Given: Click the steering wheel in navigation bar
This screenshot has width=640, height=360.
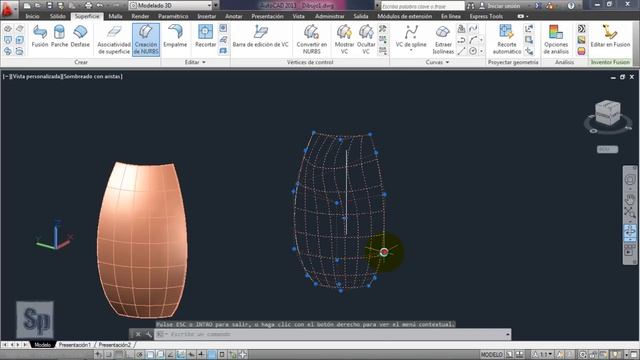Looking at the screenshot, I should [x=630, y=180].
